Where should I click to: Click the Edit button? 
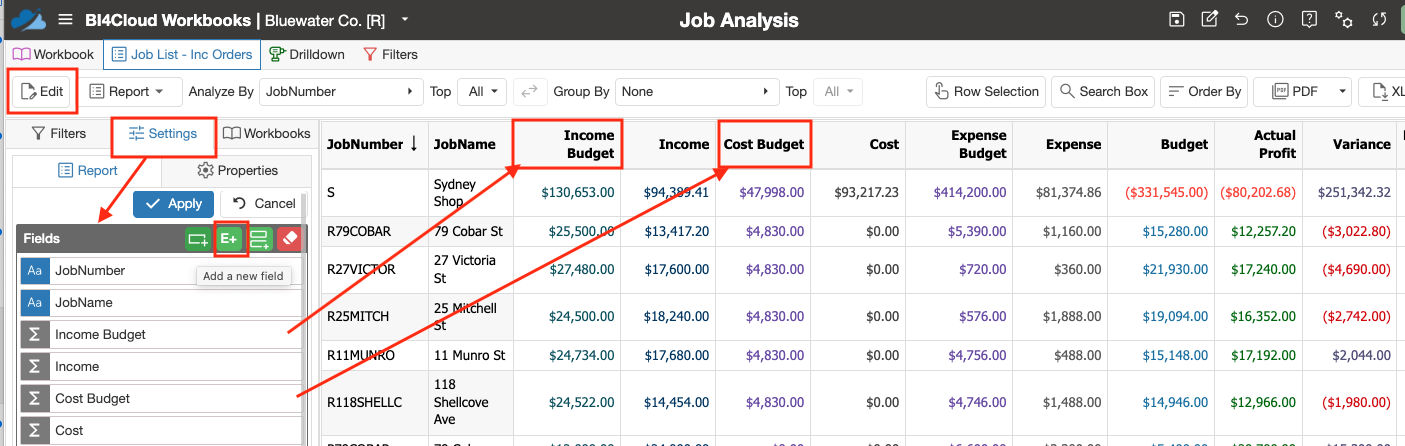(42, 91)
